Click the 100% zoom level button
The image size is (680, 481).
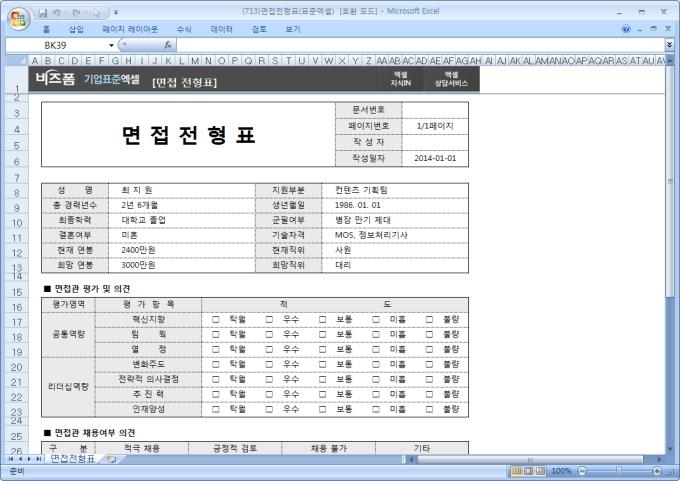pos(561,471)
